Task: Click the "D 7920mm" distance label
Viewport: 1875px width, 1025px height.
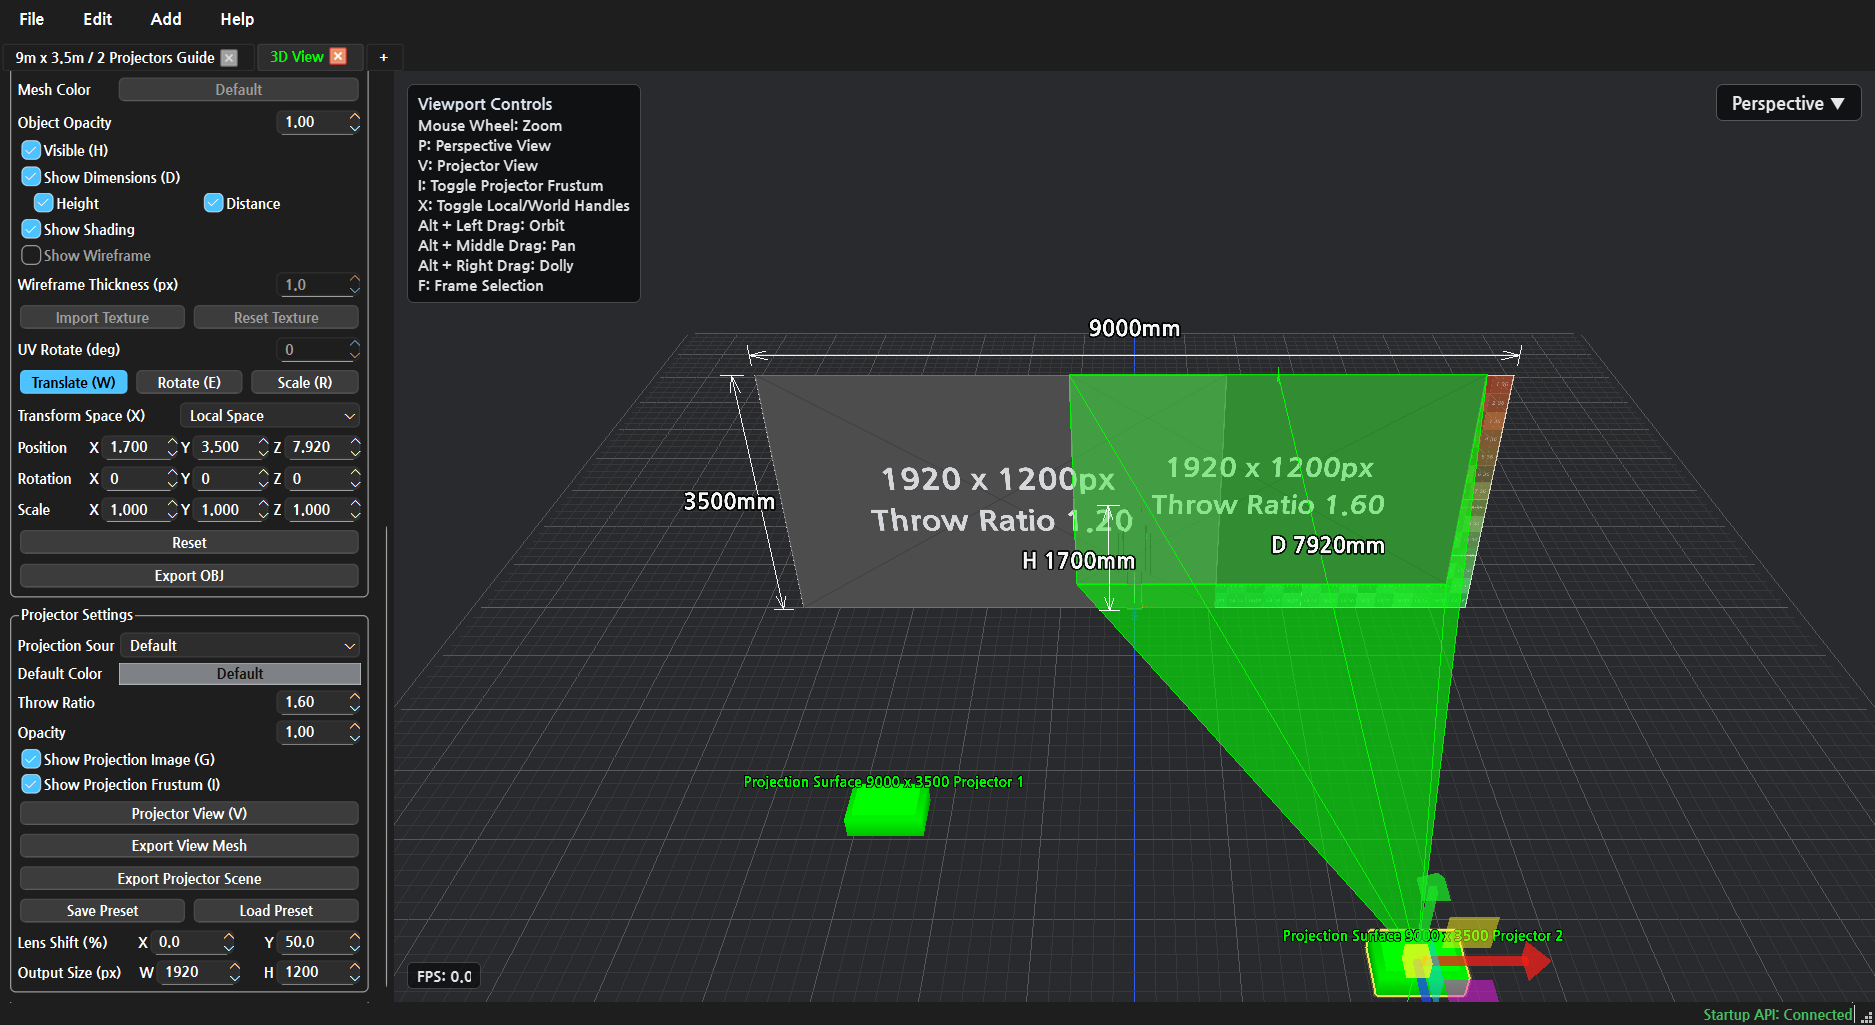Action: pos(1328,545)
